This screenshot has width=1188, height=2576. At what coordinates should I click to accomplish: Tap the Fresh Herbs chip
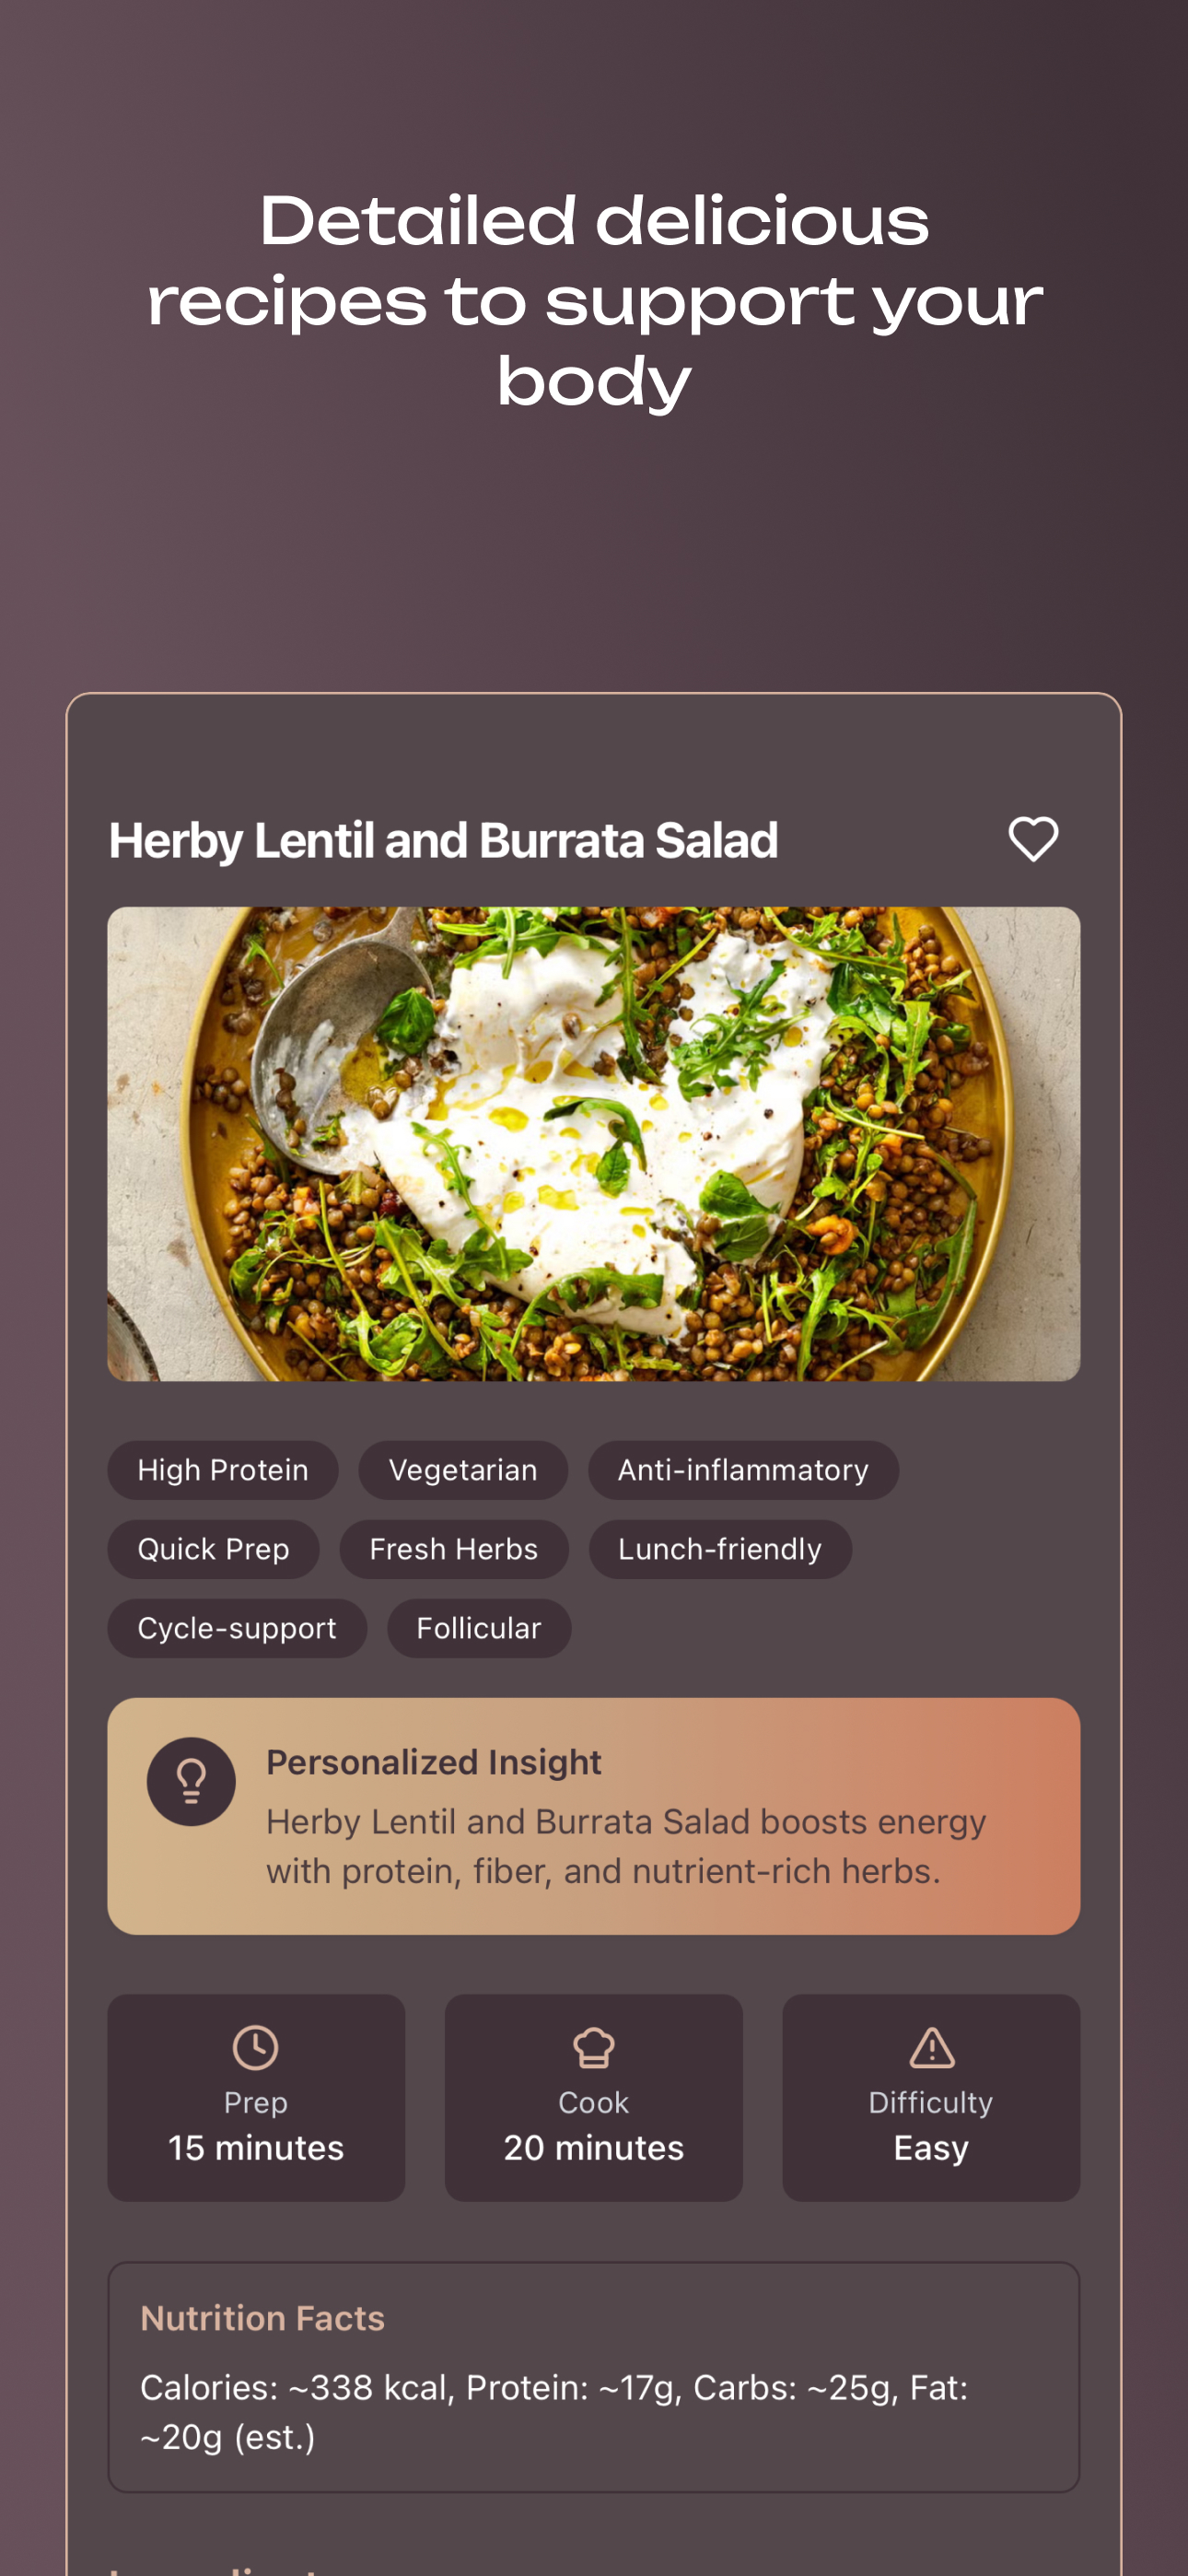click(454, 1549)
